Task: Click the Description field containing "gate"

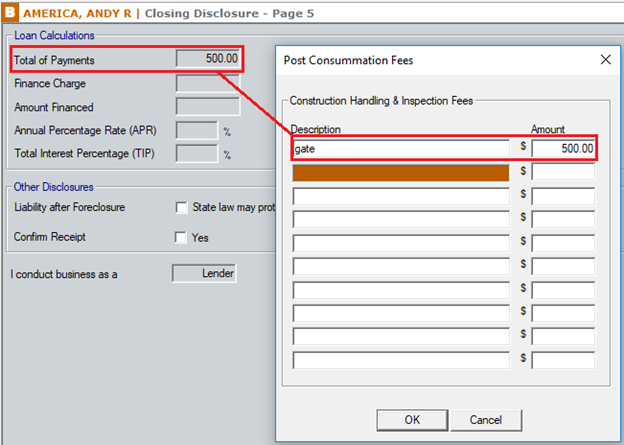Action: point(401,149)
